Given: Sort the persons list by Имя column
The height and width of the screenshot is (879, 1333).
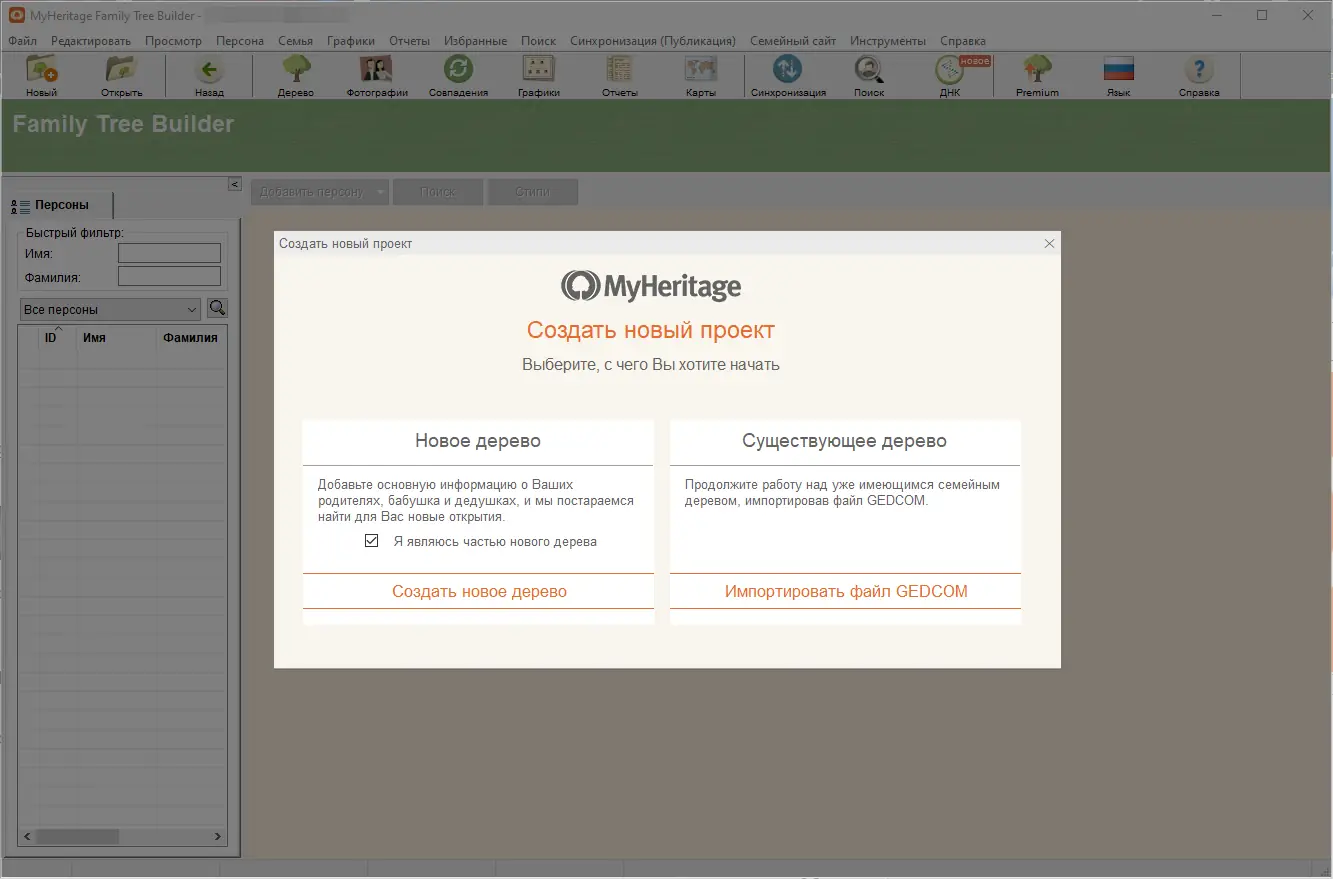Looking at the screenshot, I should pyautogui.click(x=116, y=338).
